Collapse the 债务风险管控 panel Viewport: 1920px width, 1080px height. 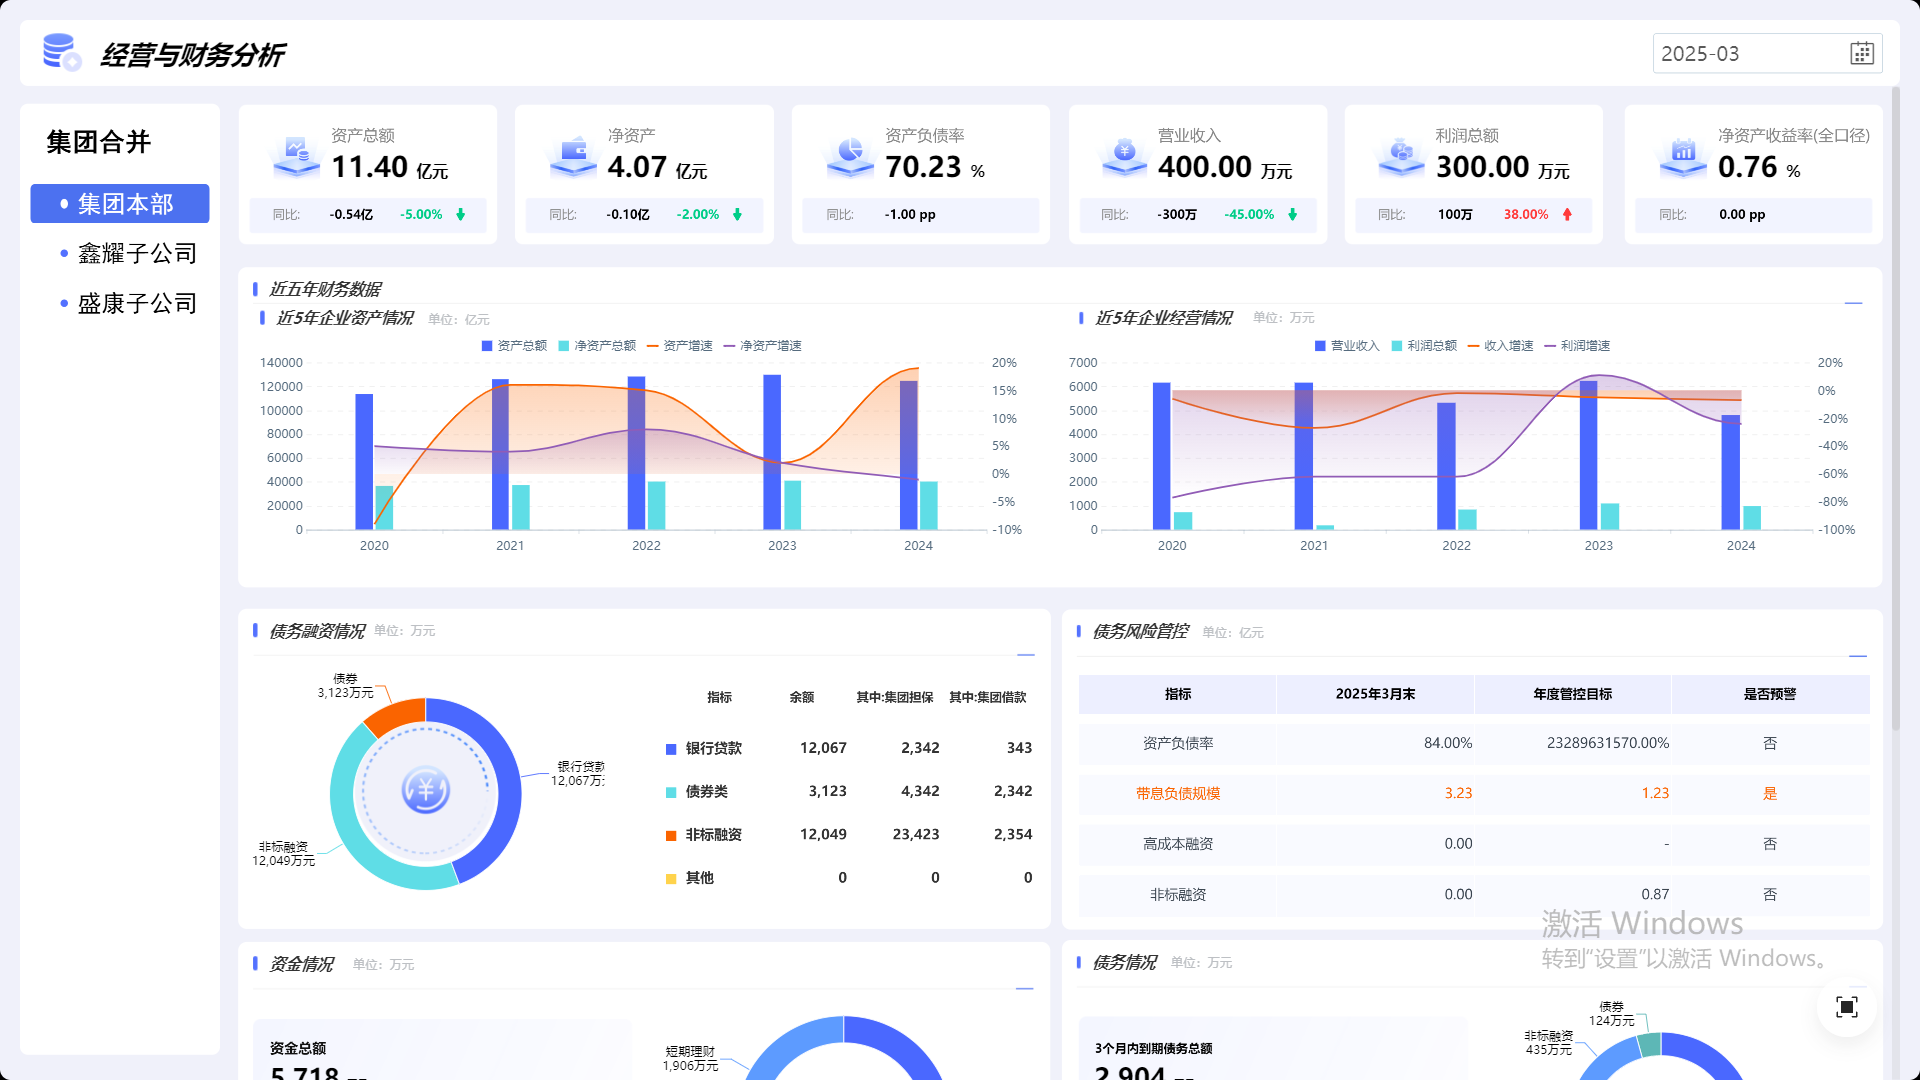click(x=1857, y=656)
